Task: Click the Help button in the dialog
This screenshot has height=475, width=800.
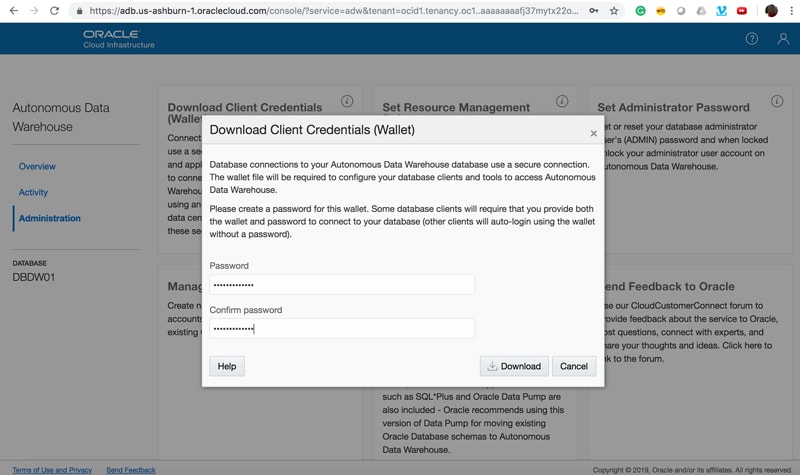Action: (227, 366)
